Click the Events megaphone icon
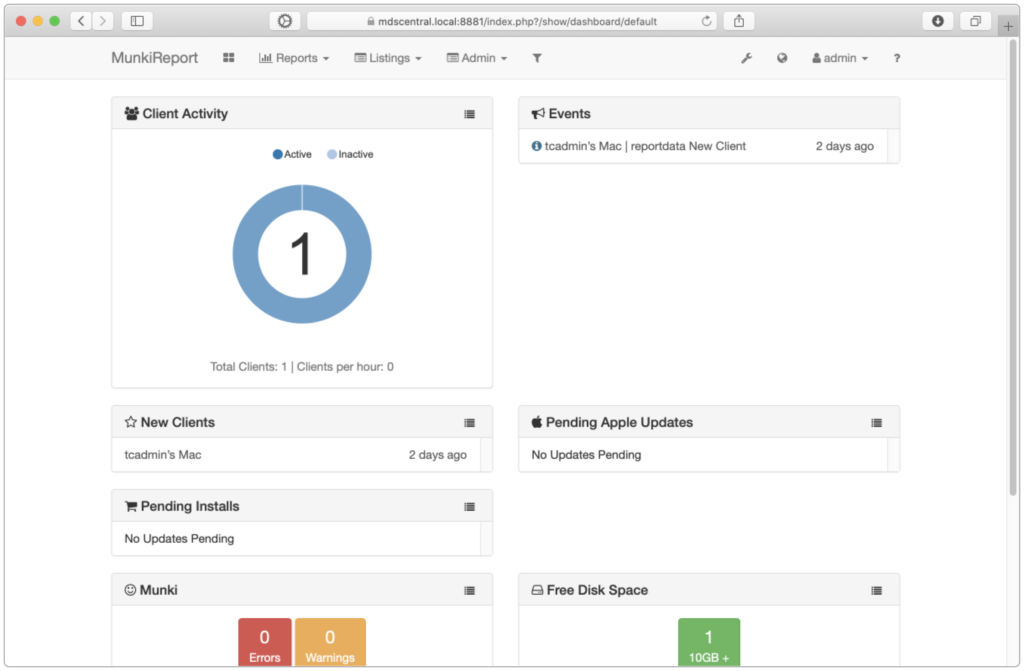 pyautogui.click(x=537, y=114)
